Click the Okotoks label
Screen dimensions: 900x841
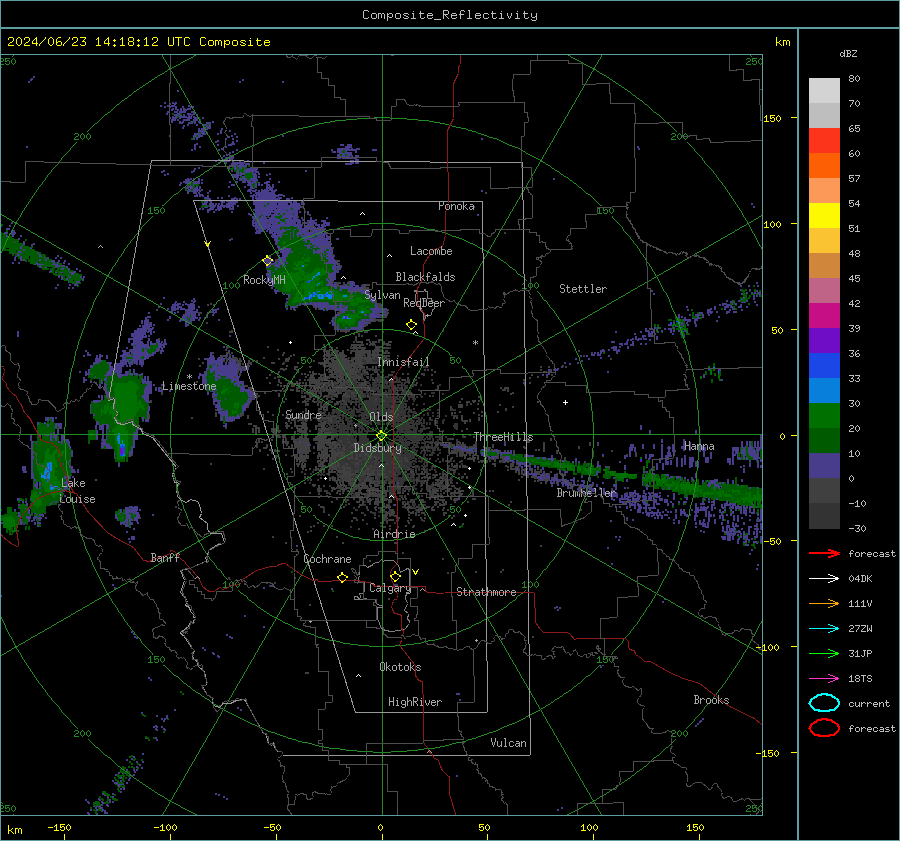click(x=400, y=667)
